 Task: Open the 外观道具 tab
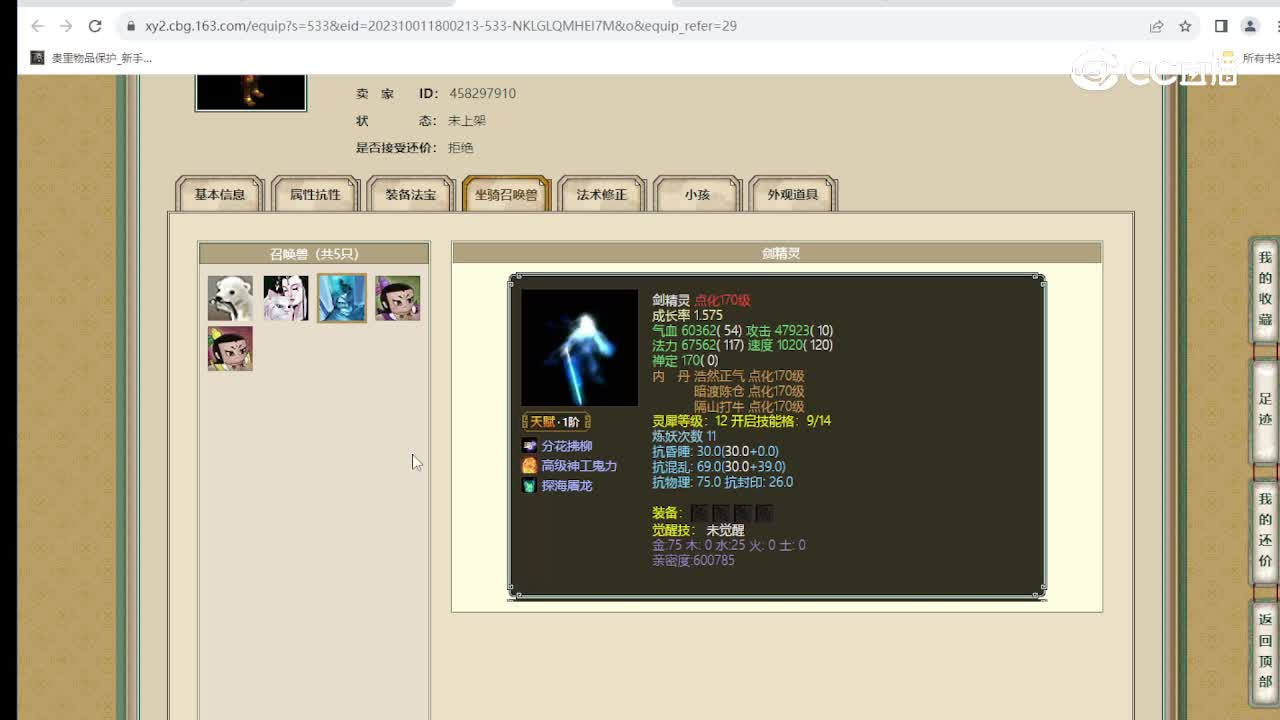793,195
